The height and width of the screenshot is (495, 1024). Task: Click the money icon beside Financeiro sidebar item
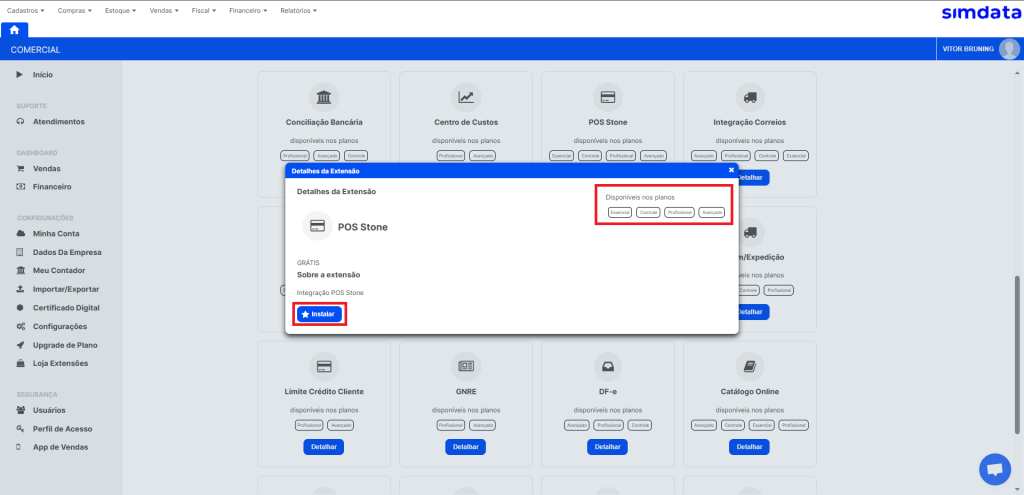[x=20, y=187]
